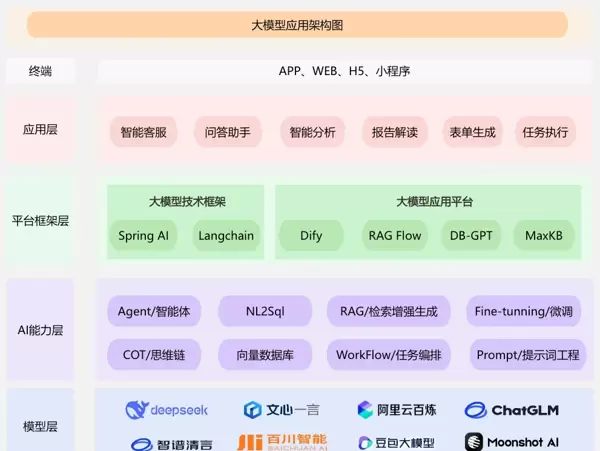
Task: Click the 智谱清言 logo
Action: click(x=142, y=443)
